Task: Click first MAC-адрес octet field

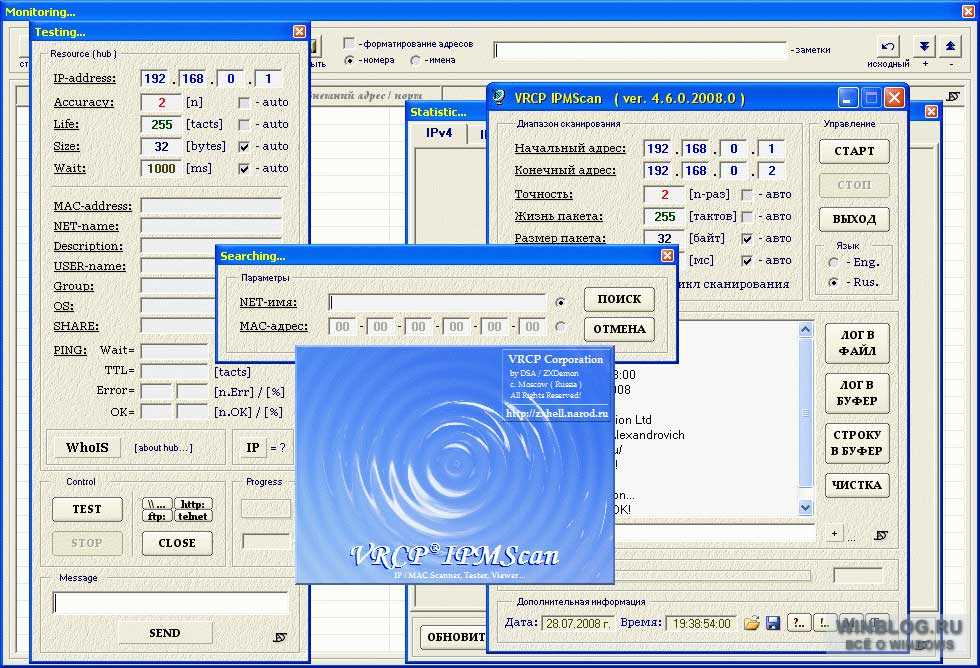Action: (x=342, y=326)
